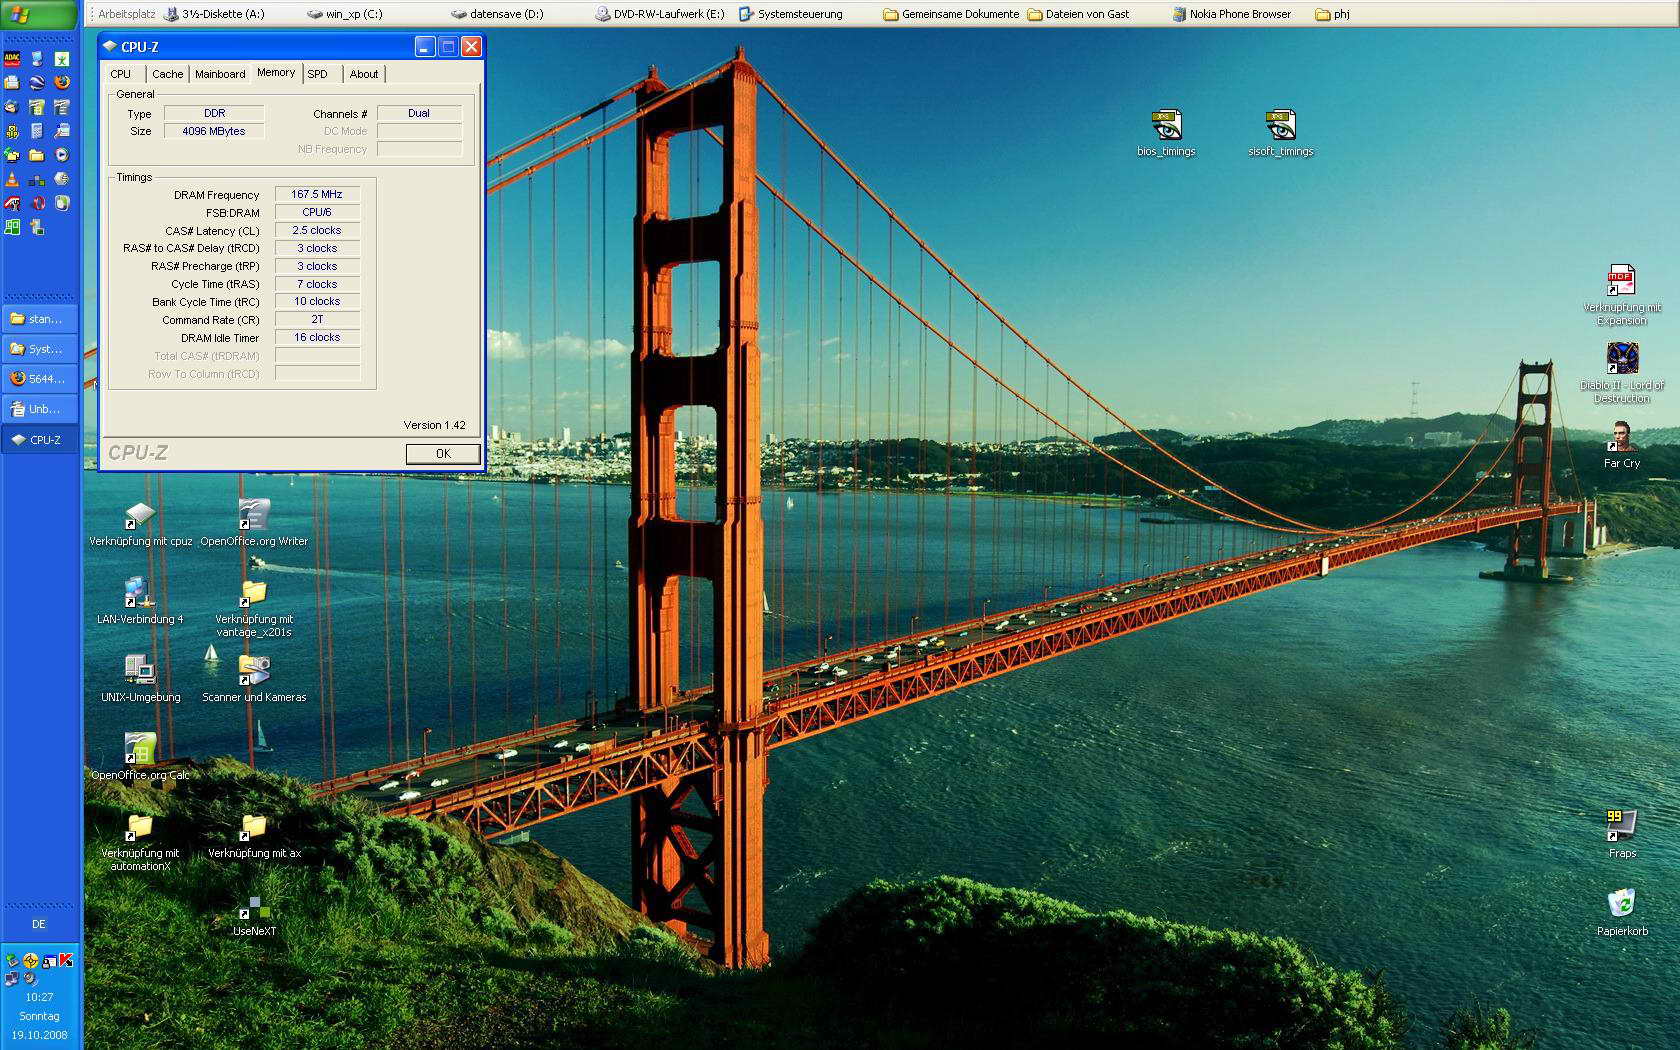Click the Kaspersky tray icon

(x=66, y=960)
